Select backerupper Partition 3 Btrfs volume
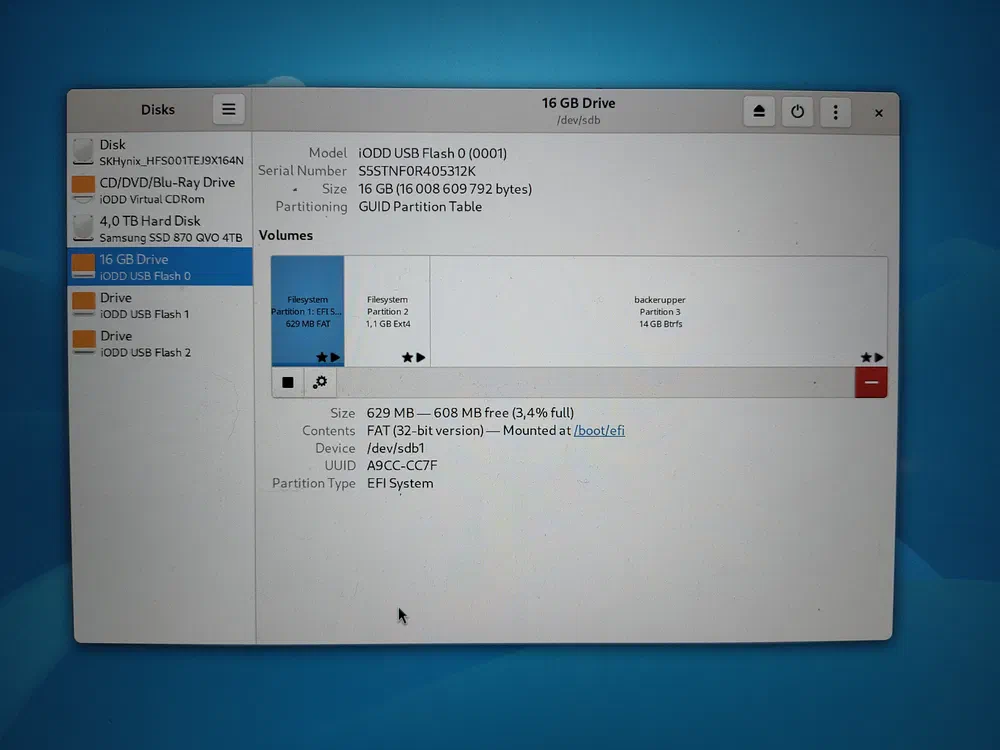Viewport: 1000px width, 750px height. click(x=659, y=311)
